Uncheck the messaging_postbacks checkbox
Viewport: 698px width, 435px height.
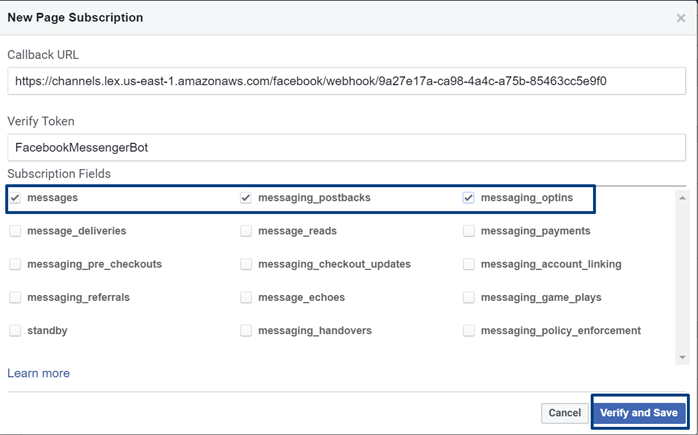pos(246,198)
